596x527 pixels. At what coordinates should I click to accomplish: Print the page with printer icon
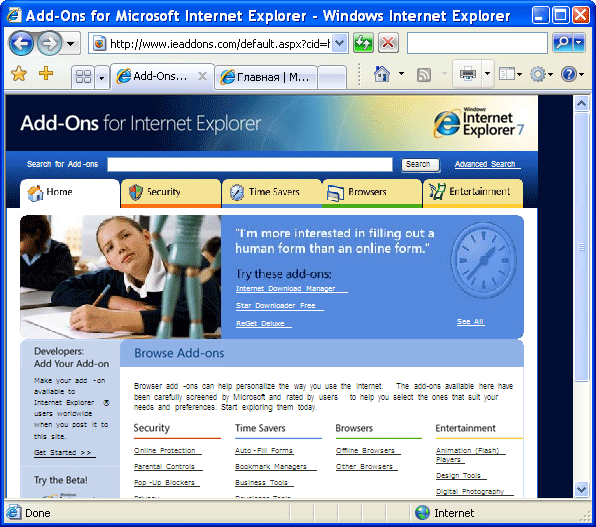[x=468, y=73]
